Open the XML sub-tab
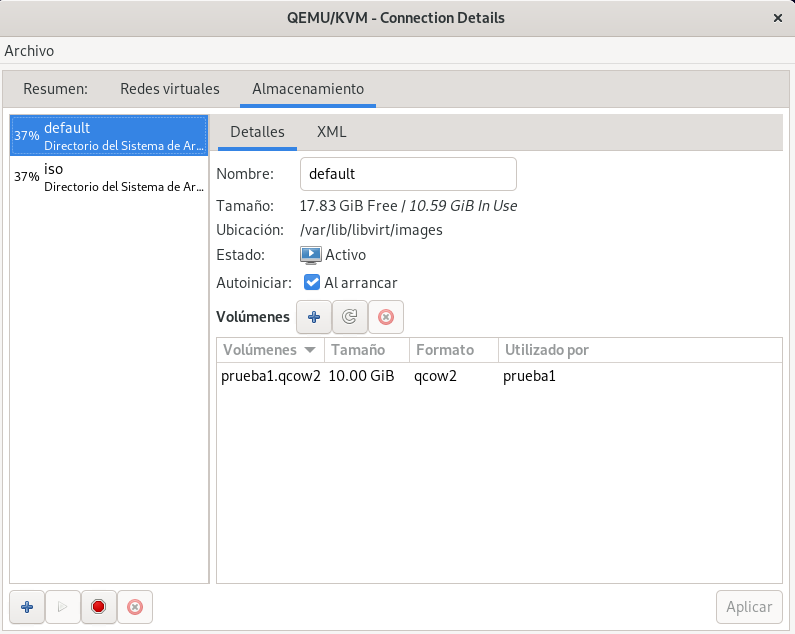The height and width of the screenshot is (634, 795). [x=332, y=132]
